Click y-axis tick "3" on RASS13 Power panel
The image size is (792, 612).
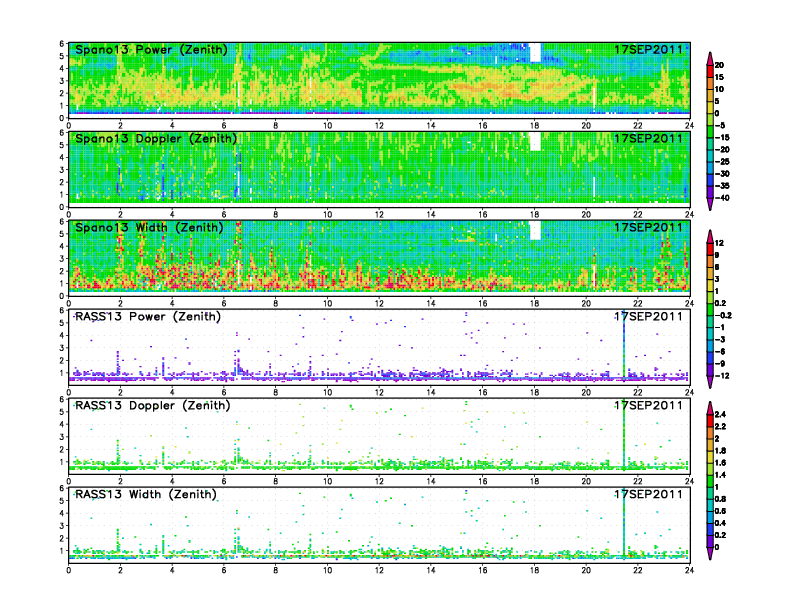[x=62, y=348]
